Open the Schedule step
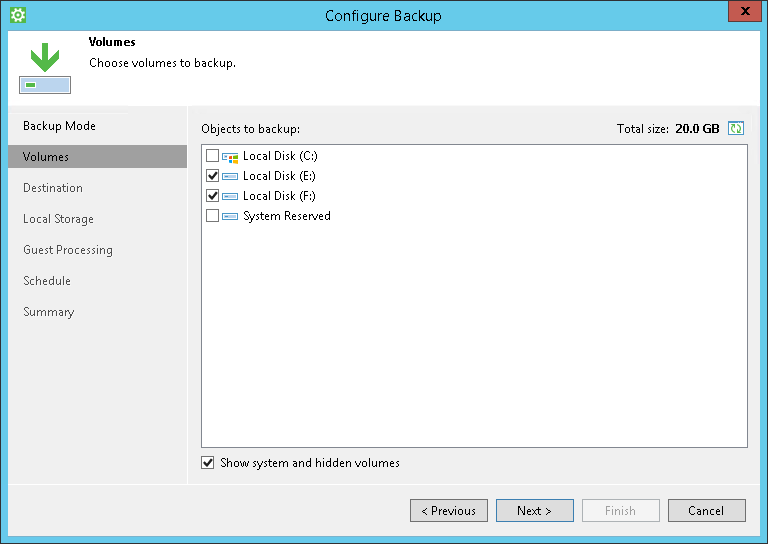 [47, 281]
